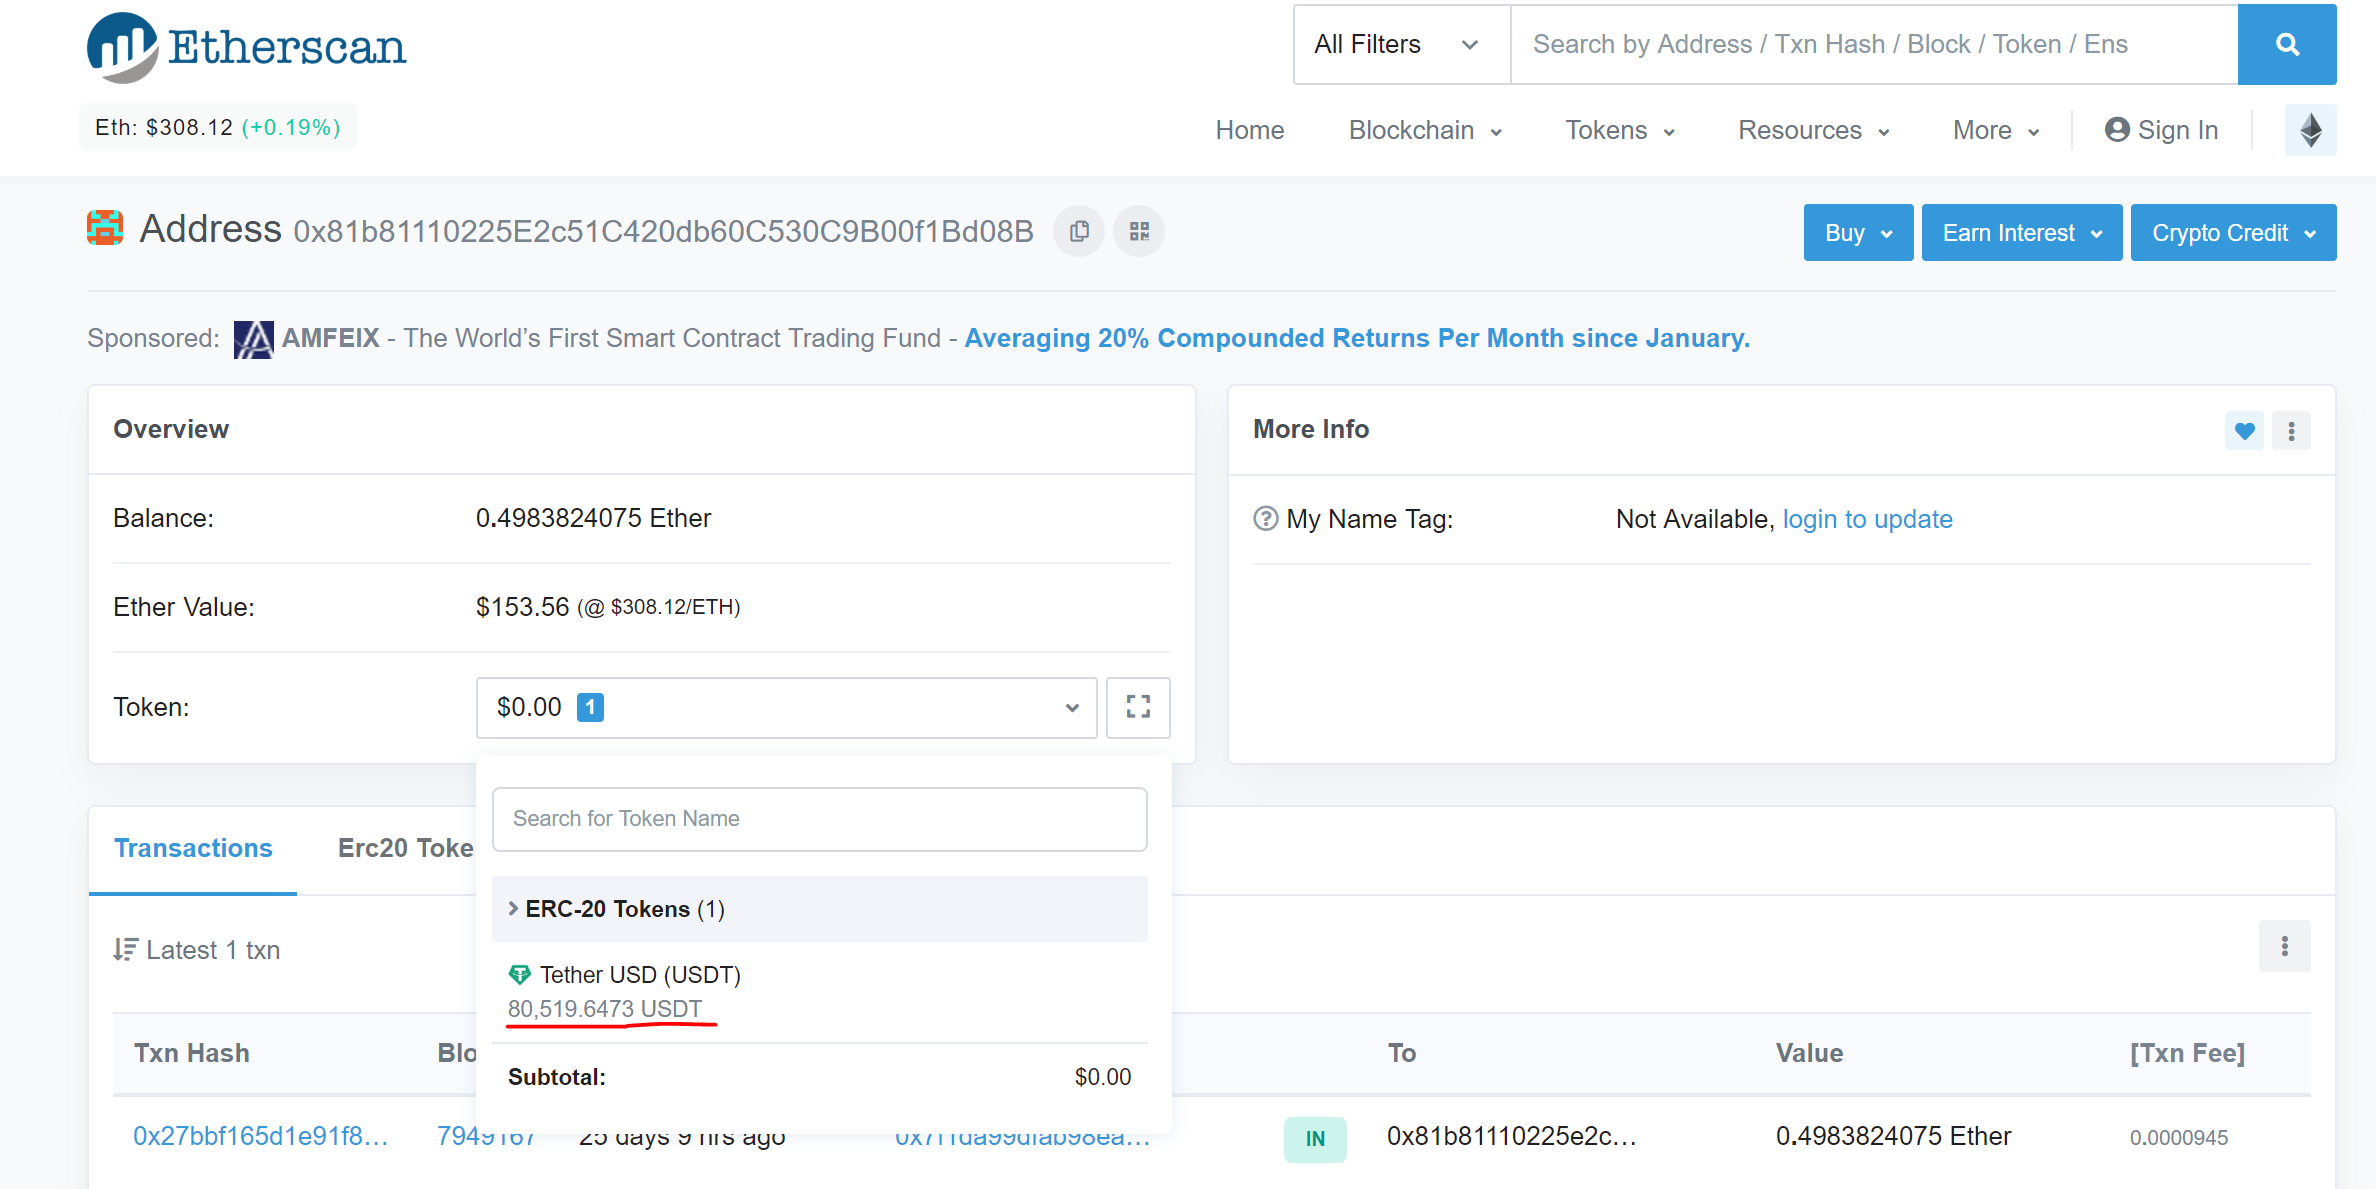The height and width of the screenshot is (1189, 2376).
Task: Click the Latest txn sort icon
Action: pyautogui.click(x=125, y=950)
